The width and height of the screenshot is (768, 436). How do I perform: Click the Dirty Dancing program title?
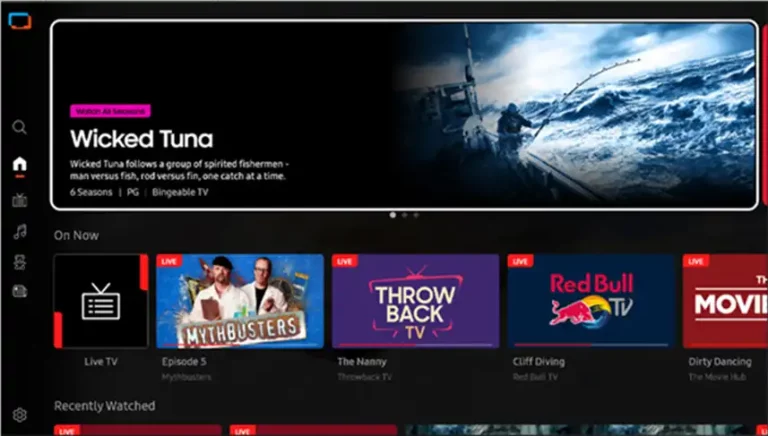pos(720,362)
